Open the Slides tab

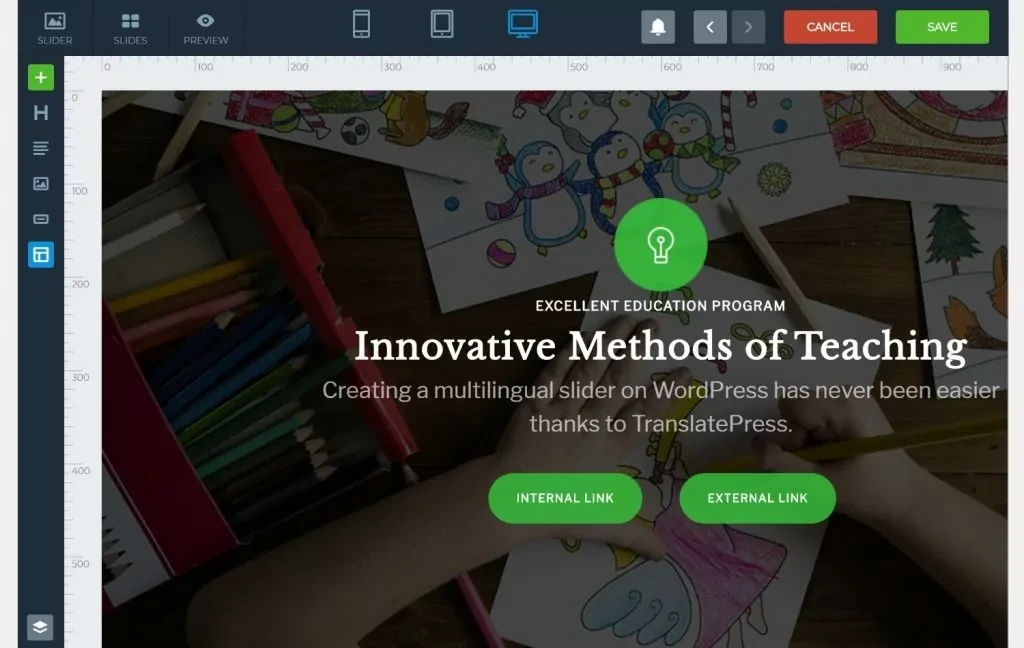[x=130, y=28]
